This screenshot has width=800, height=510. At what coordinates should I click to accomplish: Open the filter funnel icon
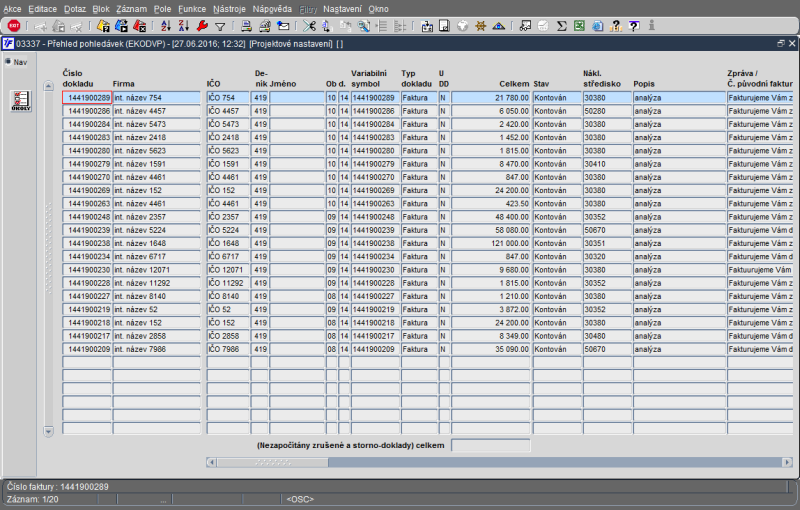tap(220, 26)
